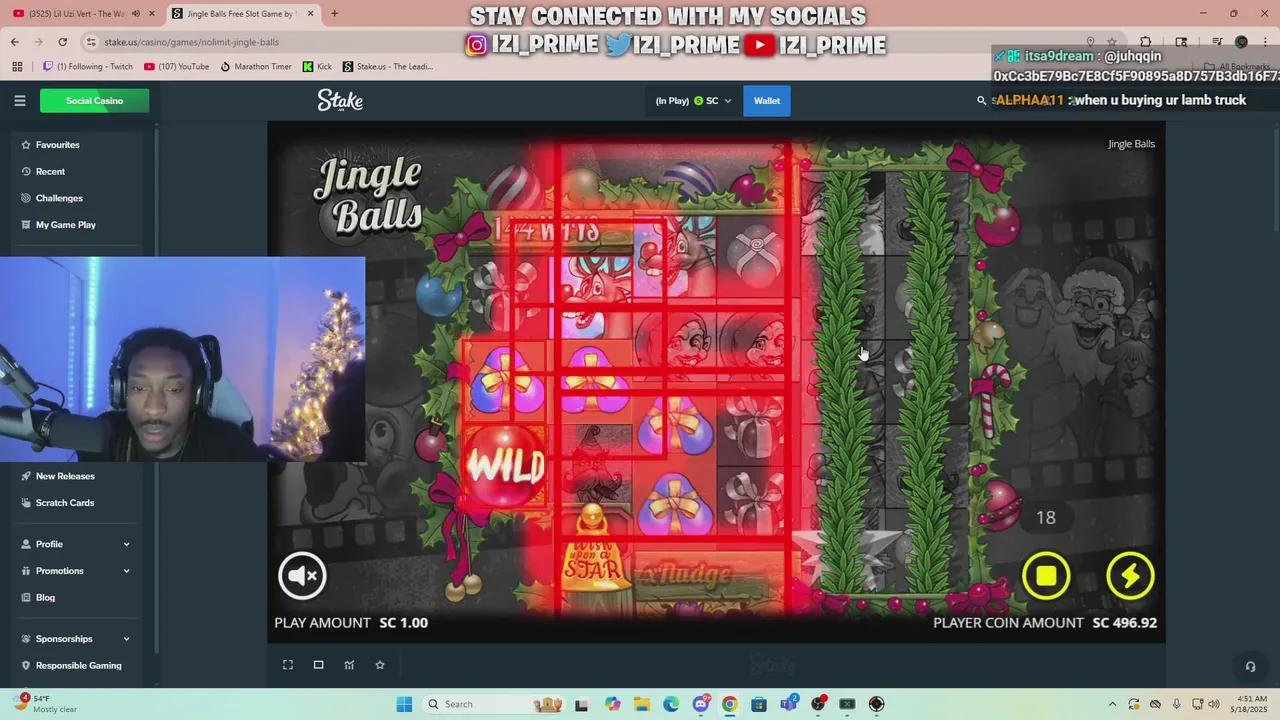Open the weather widget on taskbar
This screenshot has height=720, width=1280.
[x=46, y=704]
